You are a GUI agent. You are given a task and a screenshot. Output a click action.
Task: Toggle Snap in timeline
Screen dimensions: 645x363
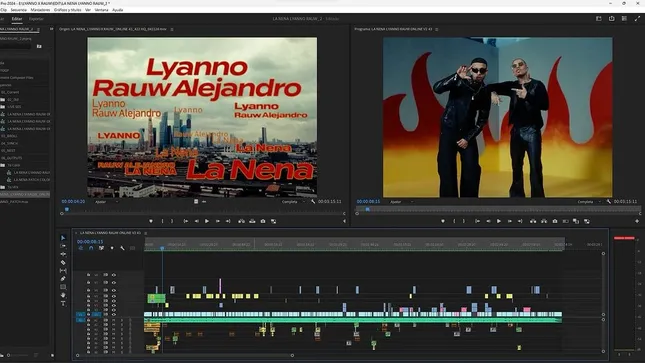pyautogui.click(x=91, y=248)
